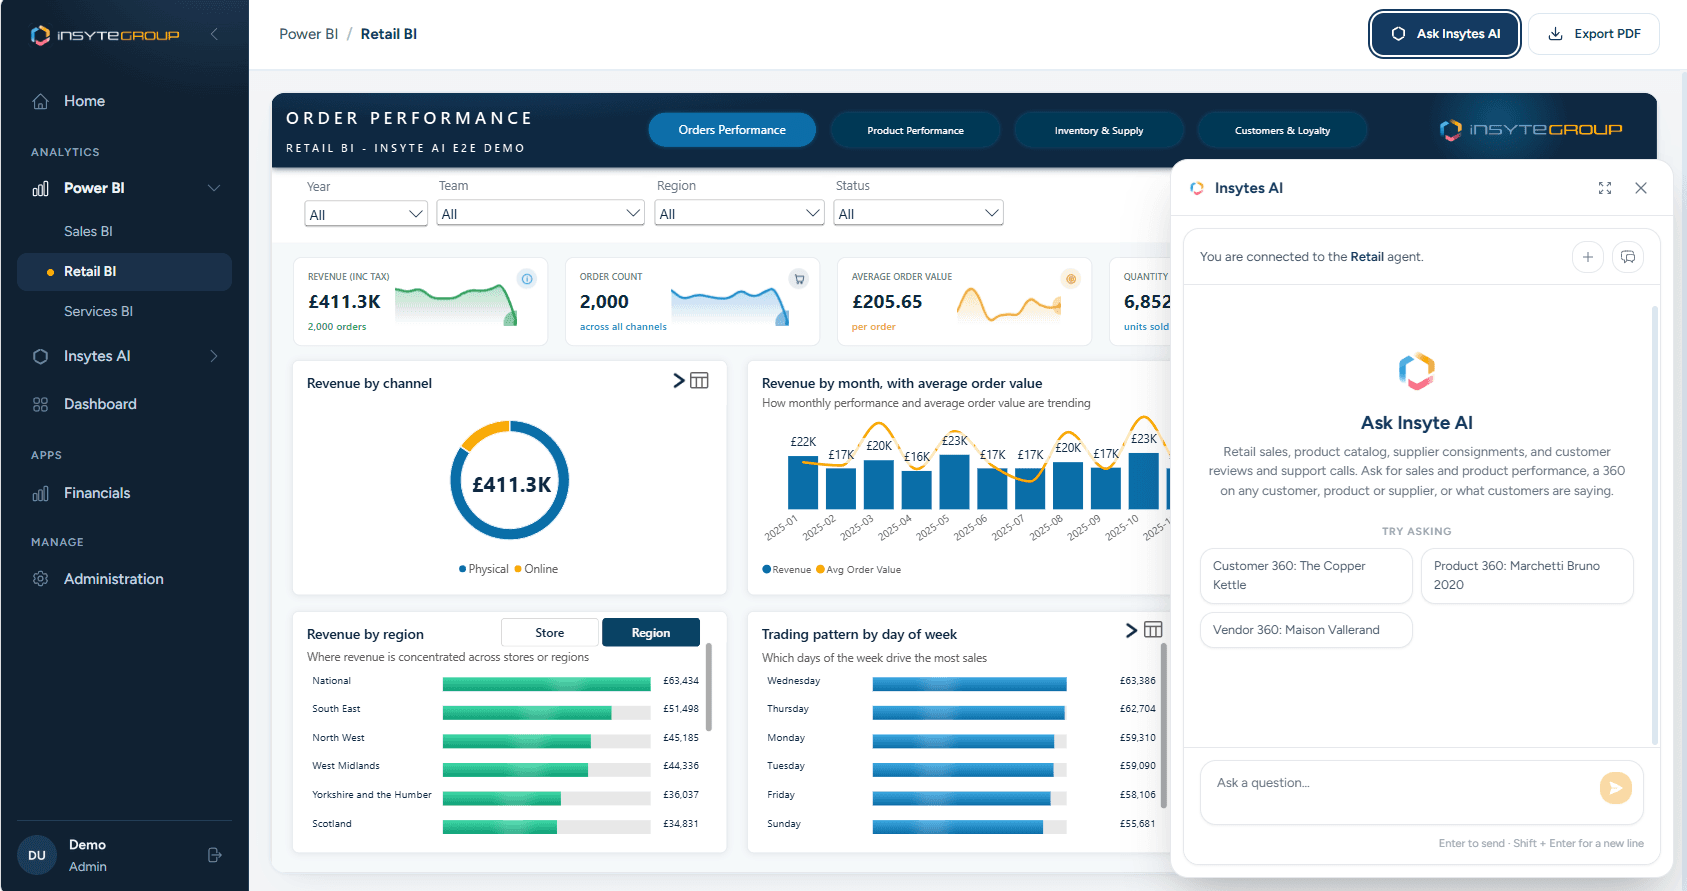Close the Insytes AI panel
Viewport: 1687px width, 891px height.
click(x=1641, y=188)
